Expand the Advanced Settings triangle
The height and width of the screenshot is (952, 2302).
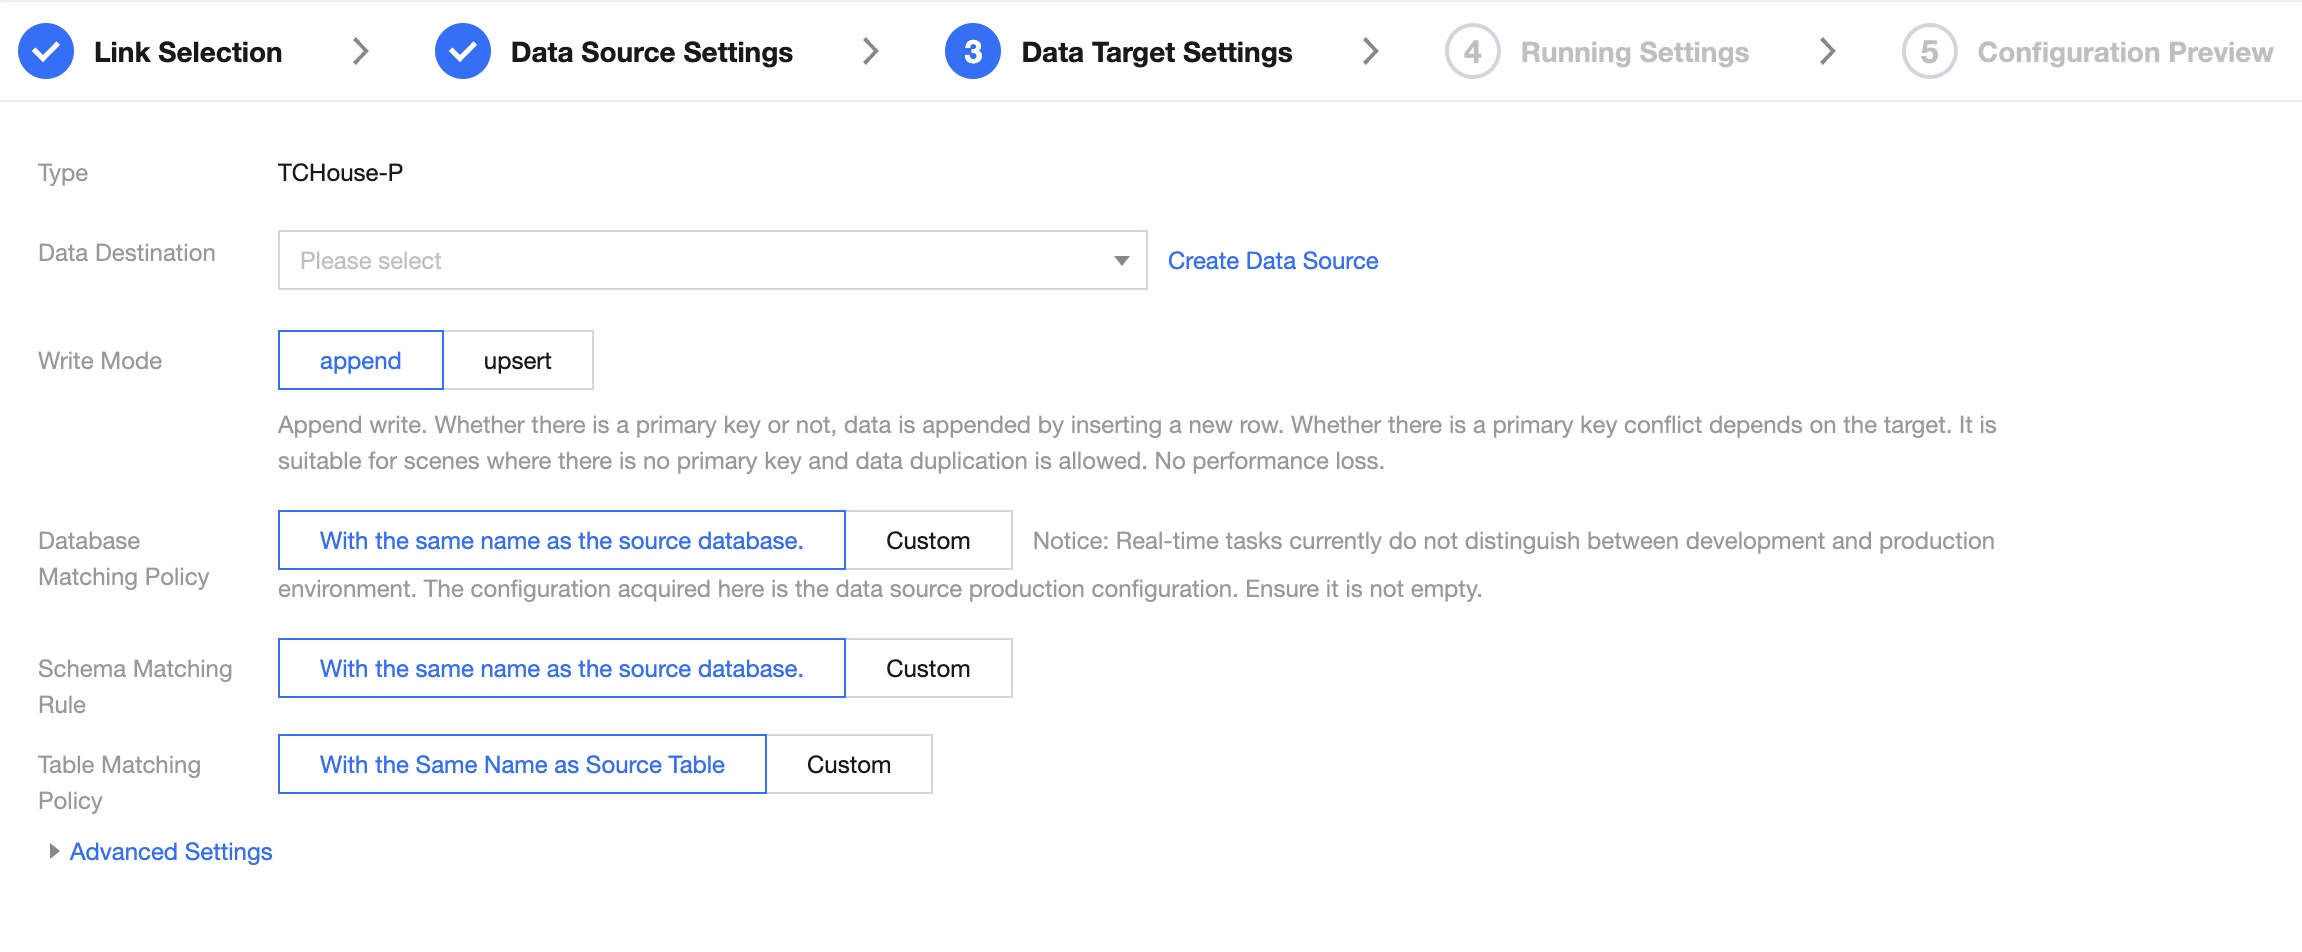54,851
